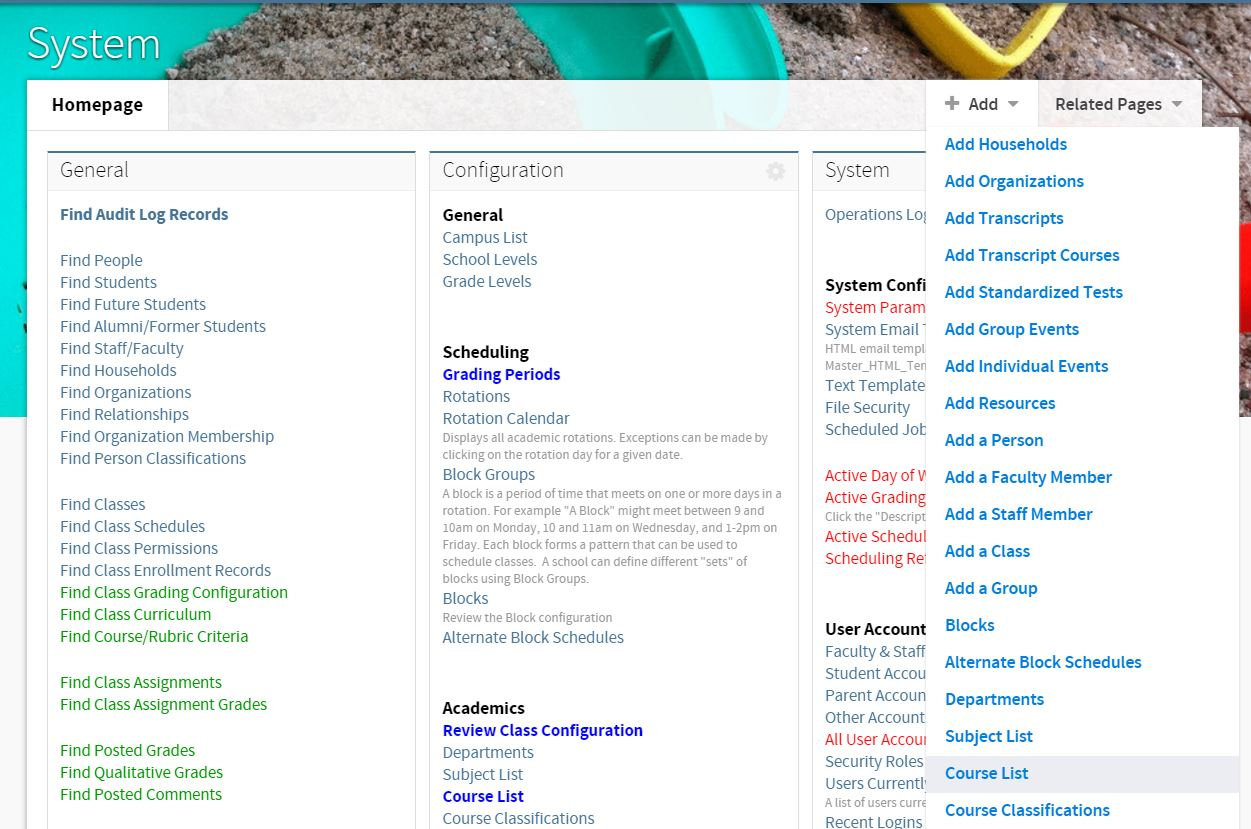Select "Add a Faculty Member" menu entry

[x=1028, y=477]
